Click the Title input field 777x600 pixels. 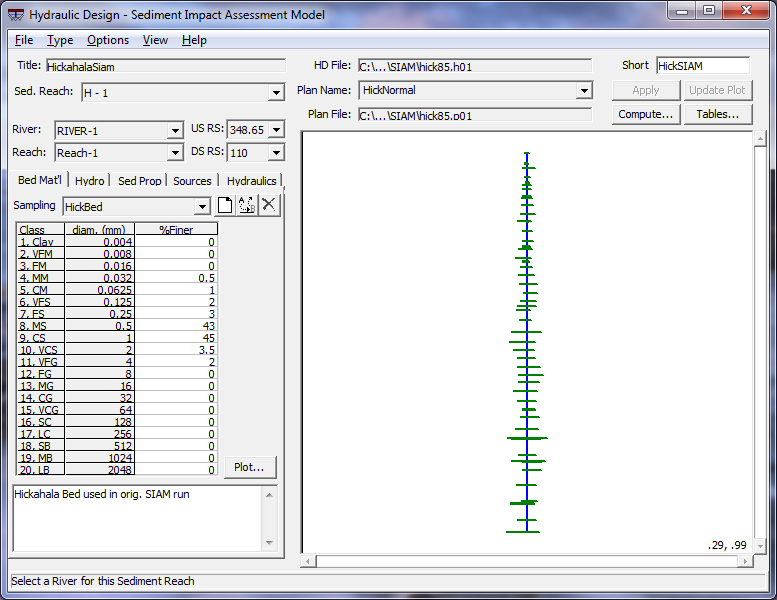(x=166, y=66)
